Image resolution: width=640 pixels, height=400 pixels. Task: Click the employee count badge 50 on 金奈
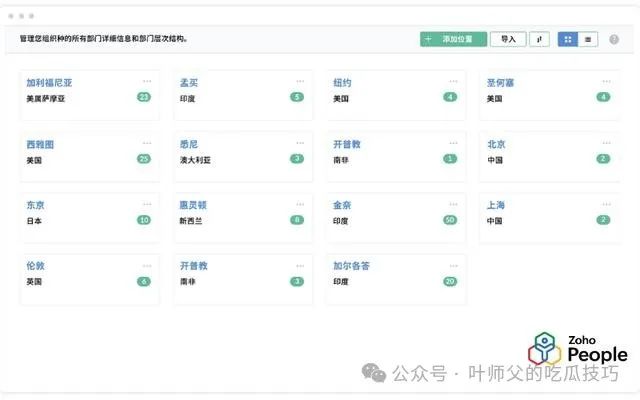[x=449, y=220]
